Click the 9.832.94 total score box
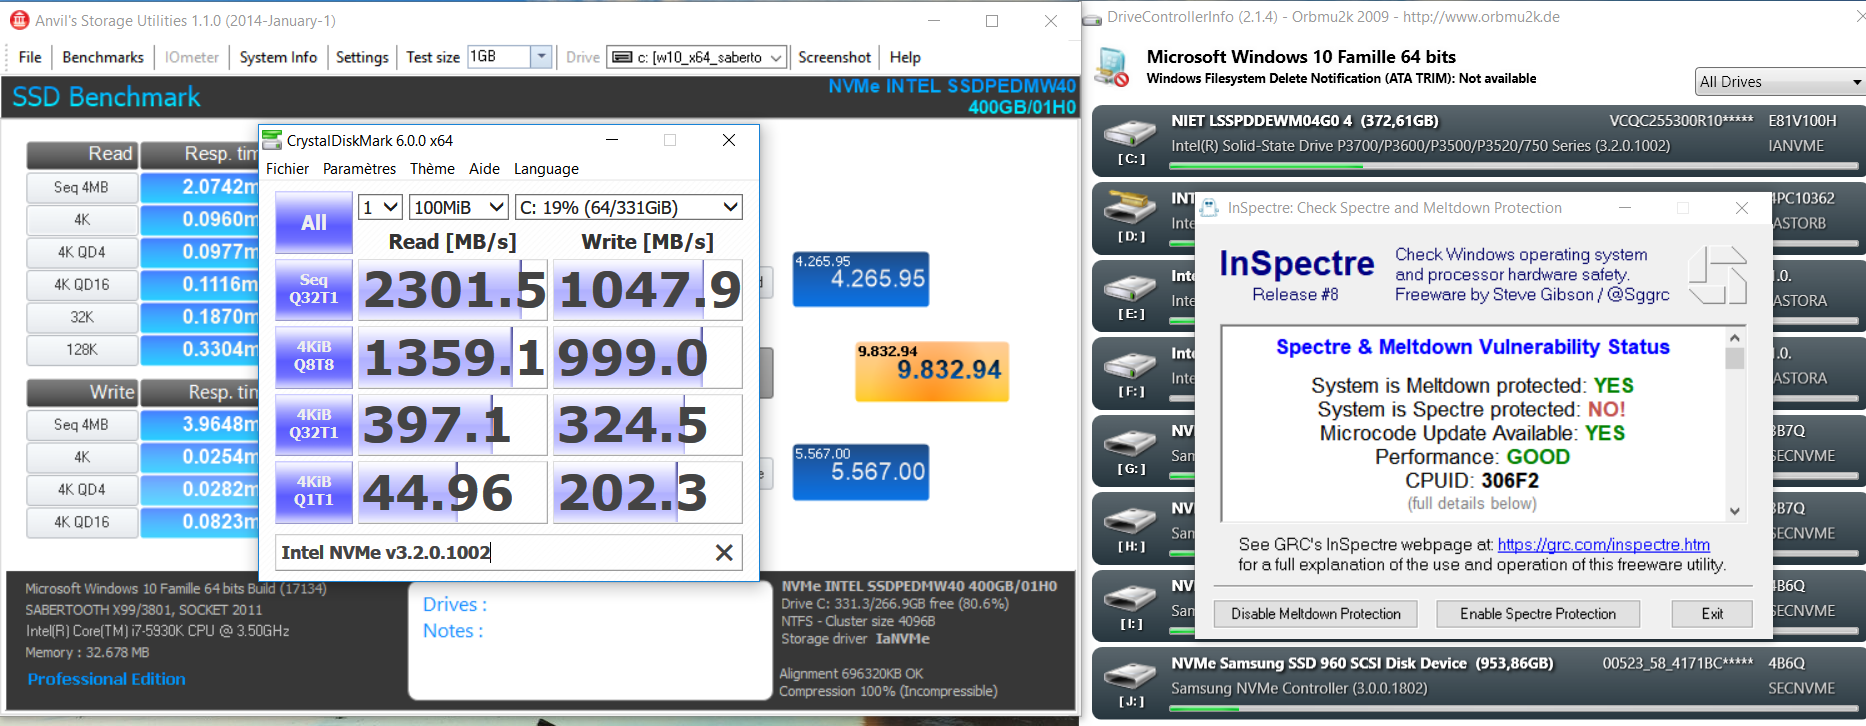 [x=932, y=371]
